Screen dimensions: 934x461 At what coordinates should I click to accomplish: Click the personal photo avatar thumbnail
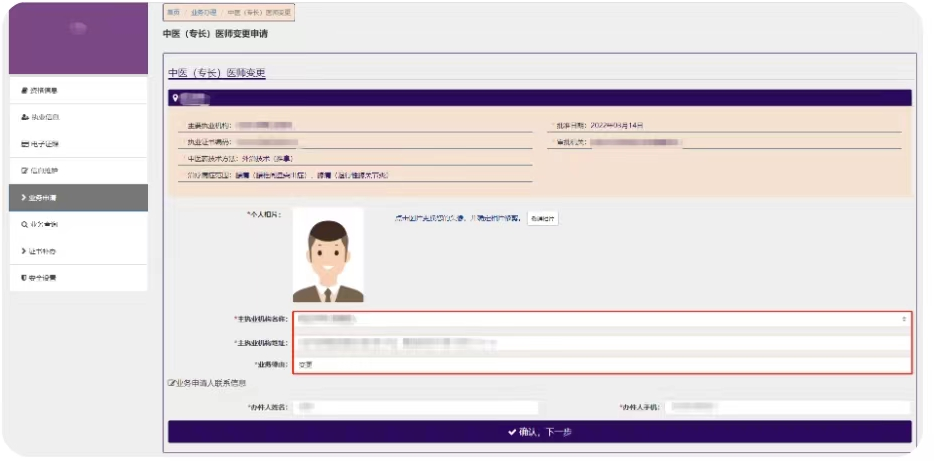click(x=328, y=256)
